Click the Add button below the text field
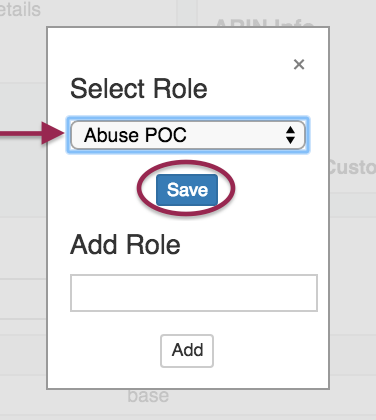The height and width of the screenshot is (420, 376). point(187,351)
